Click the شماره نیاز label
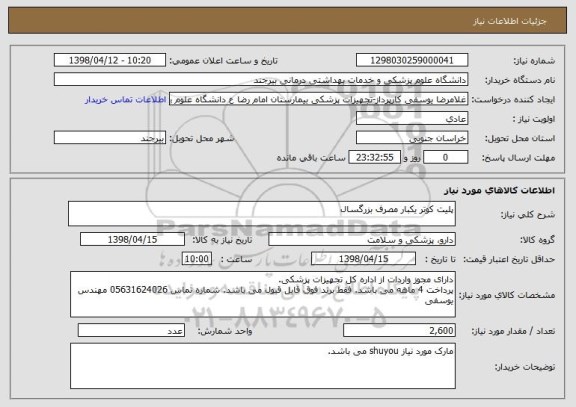 534,61
